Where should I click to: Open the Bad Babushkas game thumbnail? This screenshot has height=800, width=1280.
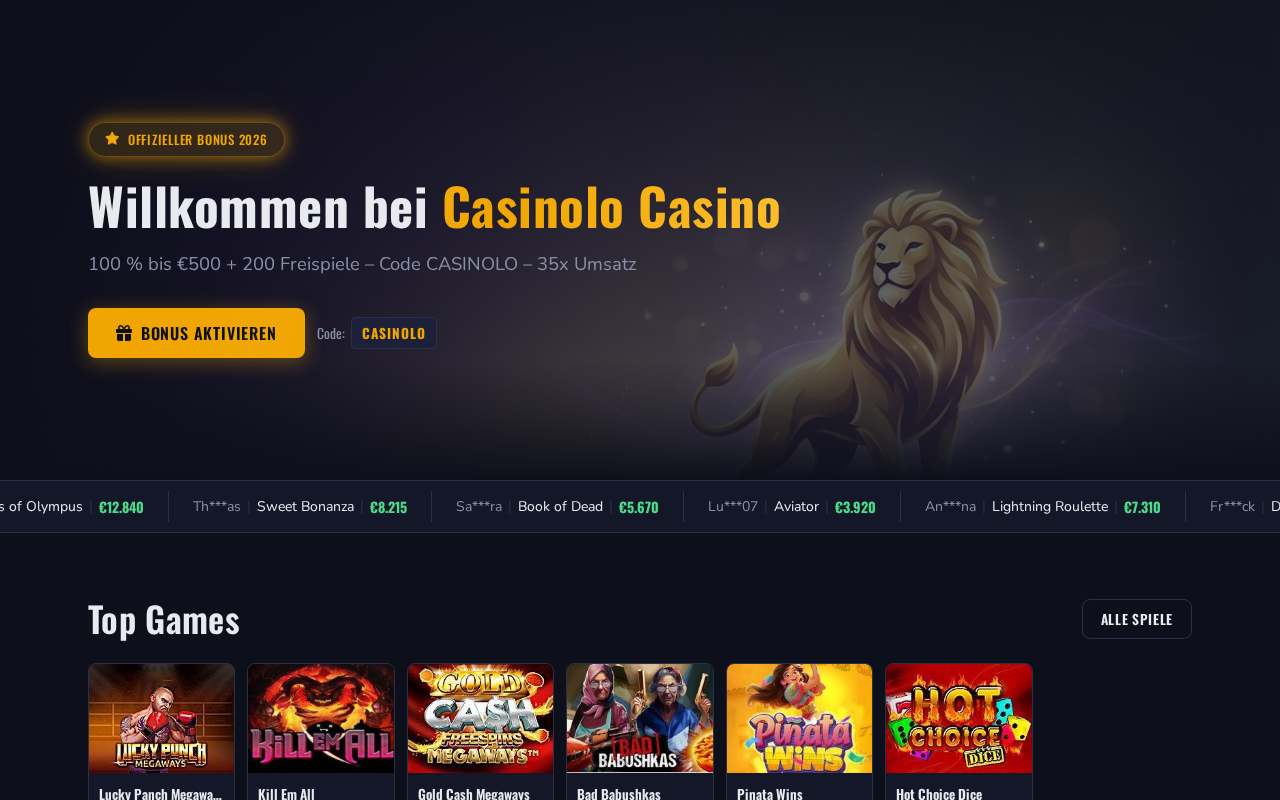click(640, 718)
